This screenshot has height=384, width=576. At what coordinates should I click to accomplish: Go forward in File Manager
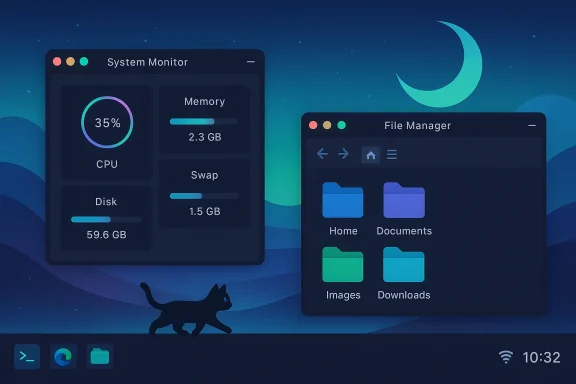coord(343,154)
